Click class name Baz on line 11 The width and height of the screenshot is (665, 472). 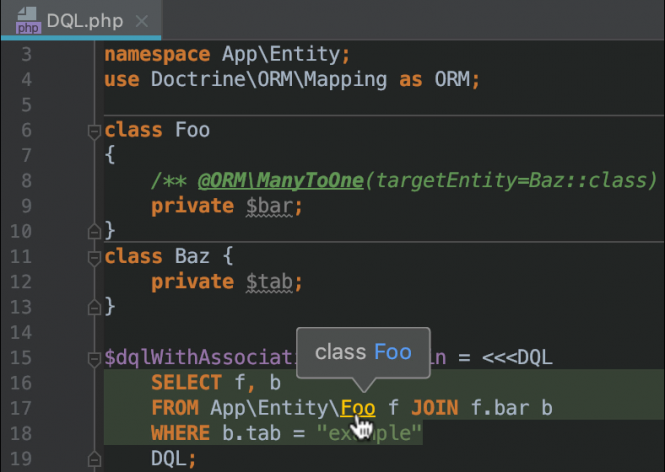click(193, 256)
